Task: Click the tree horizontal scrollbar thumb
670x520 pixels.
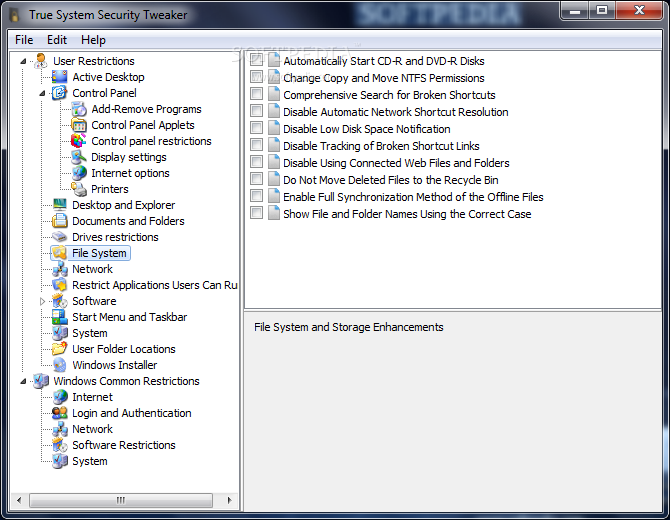Action: 120,500
